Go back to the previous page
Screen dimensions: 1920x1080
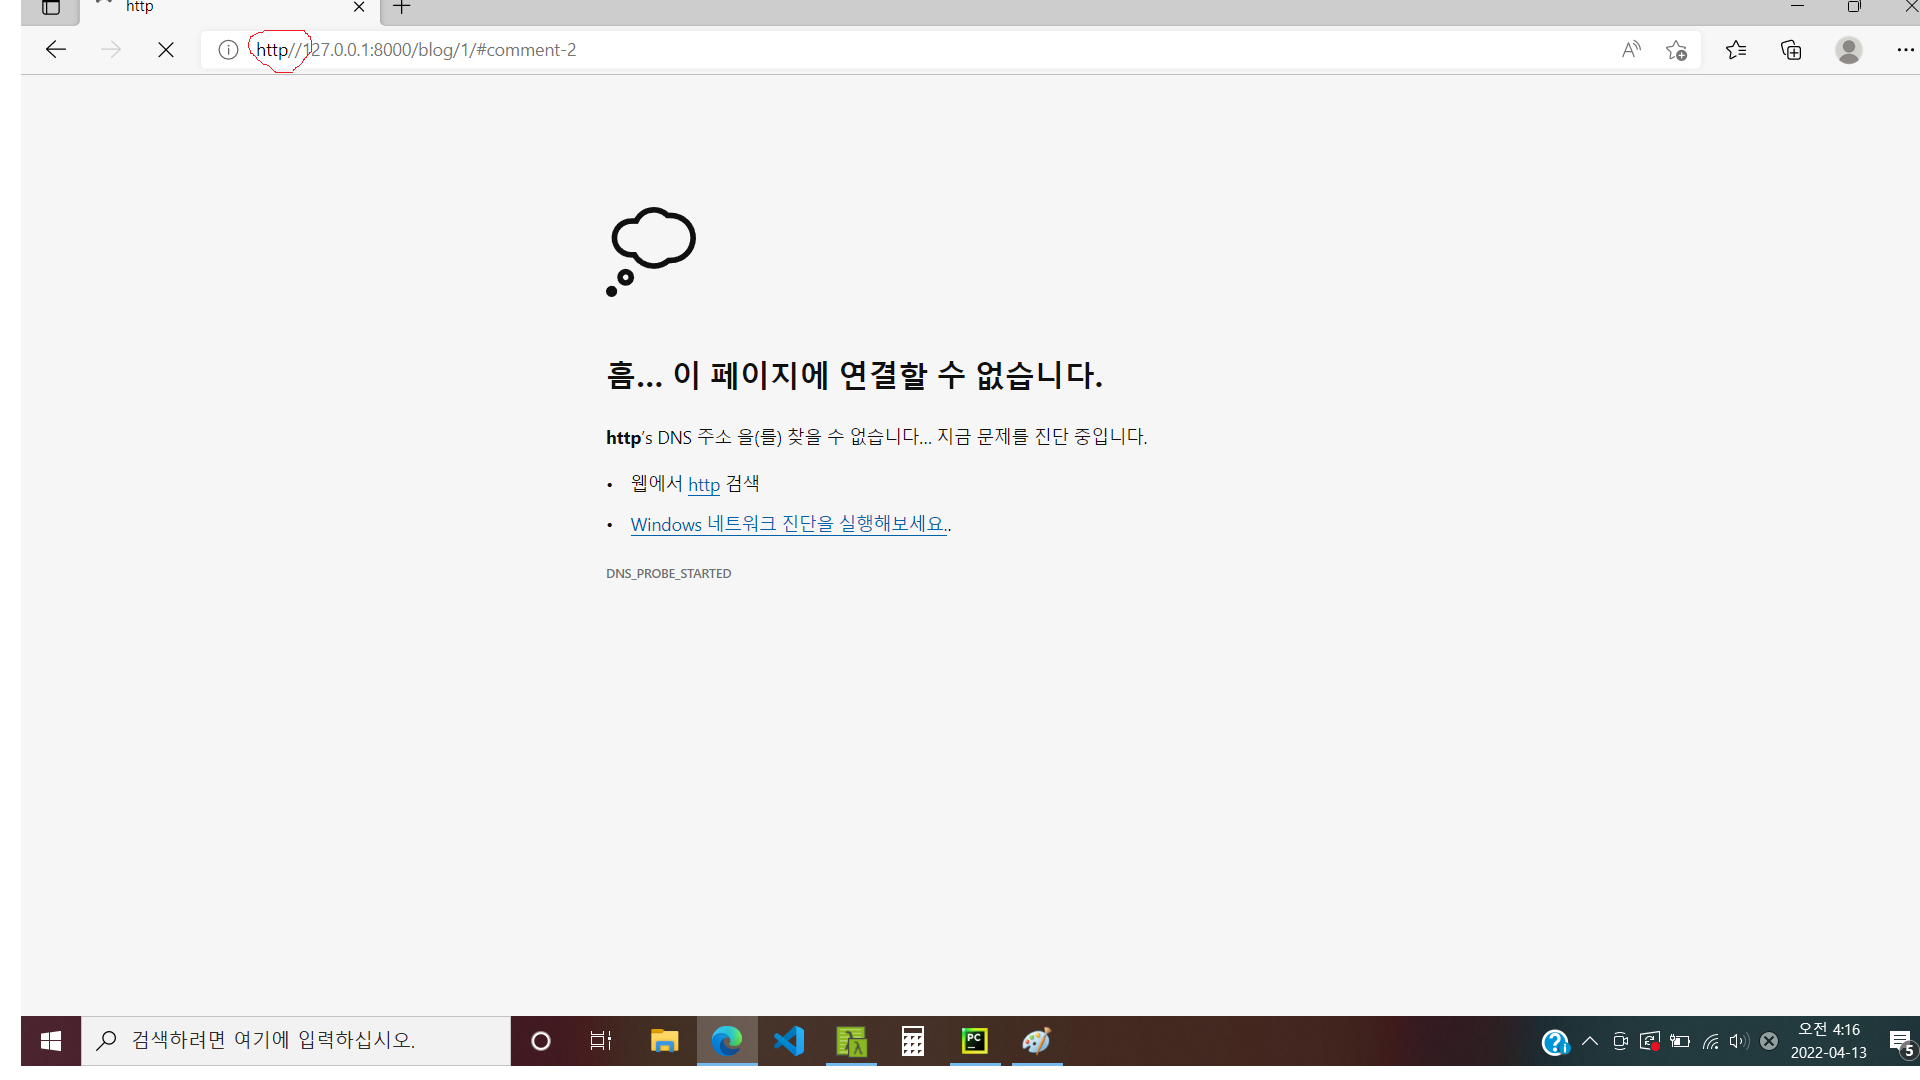pyautogui.click(x=56, y=50)
